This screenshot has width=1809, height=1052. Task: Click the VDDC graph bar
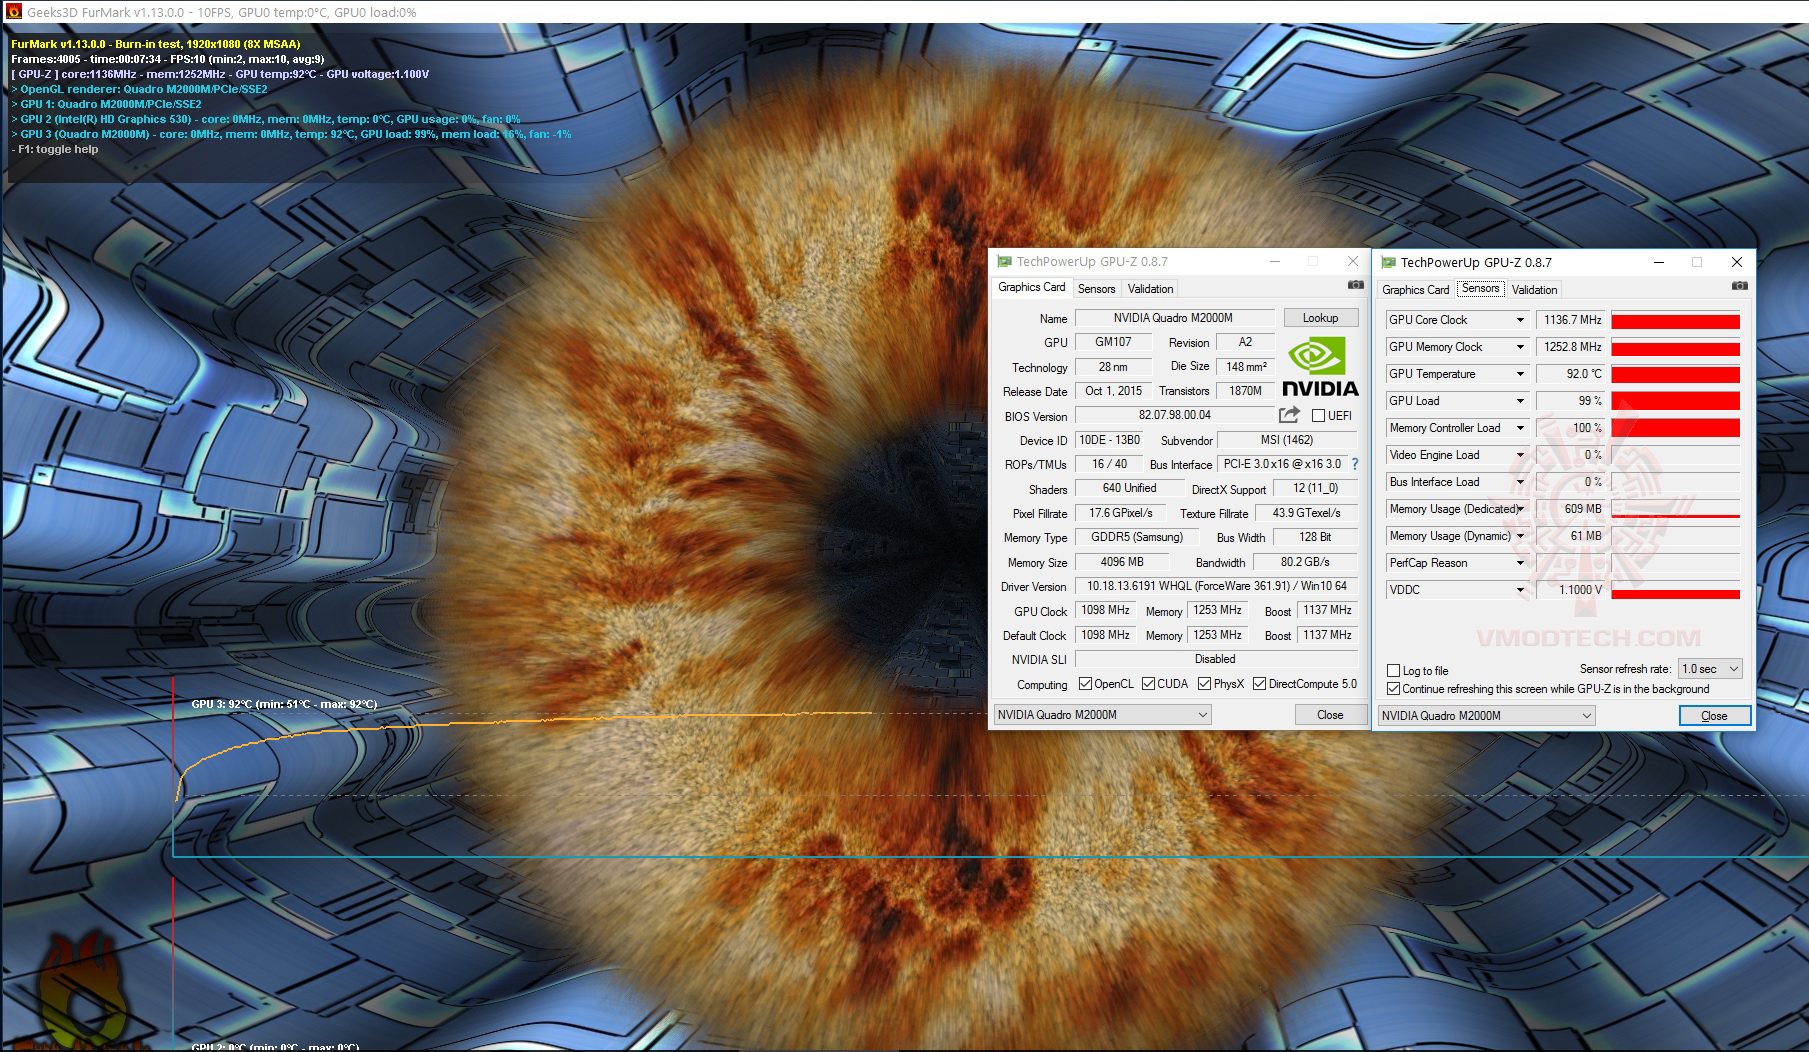click(x=1675, y=590)
